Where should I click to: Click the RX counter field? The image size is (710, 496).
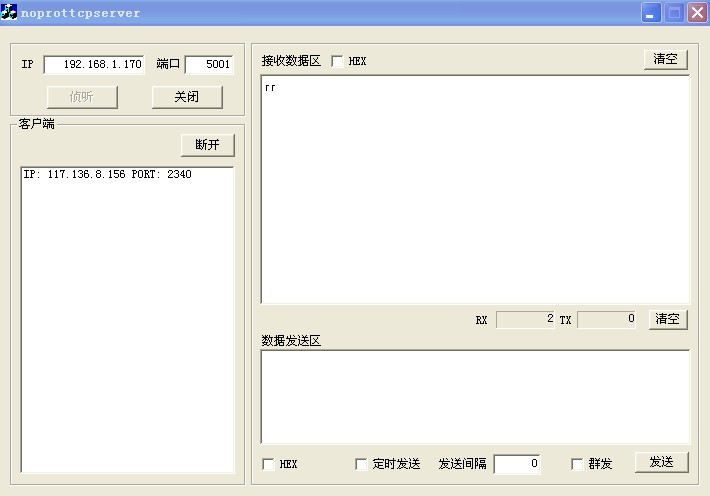pyautogui.click(x=525, y=319)
